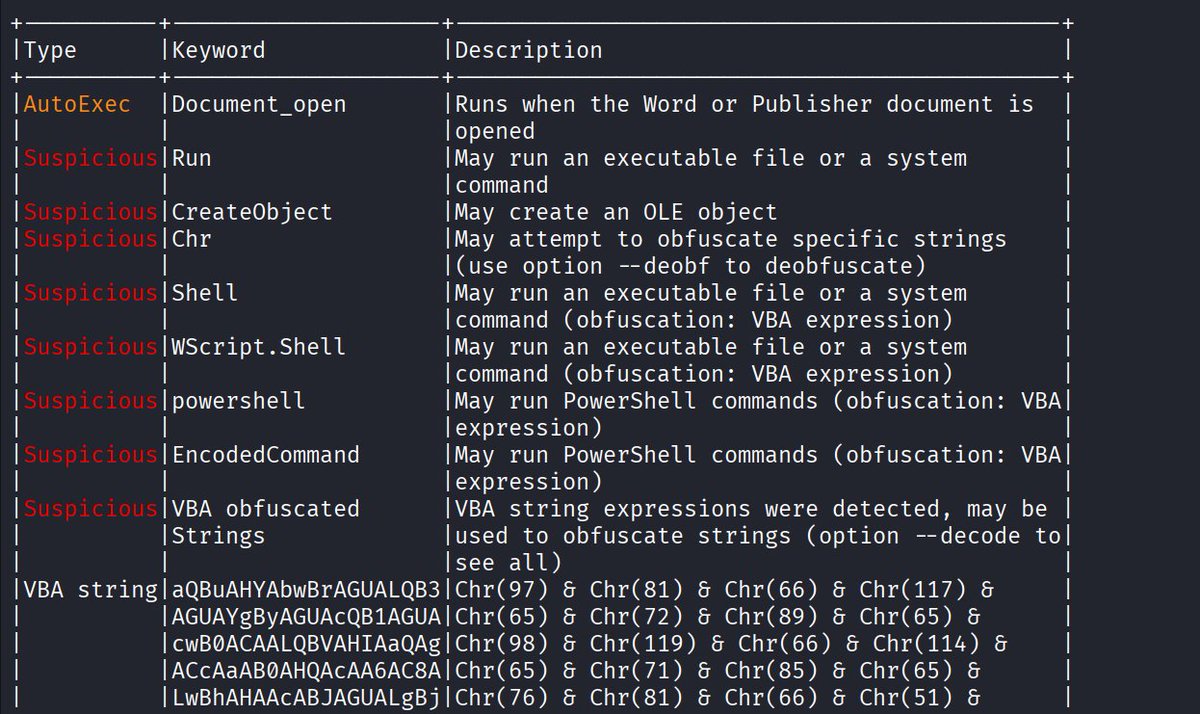Click the EncodedCommand keyword
1200x714 pixels.
(266, 455)
